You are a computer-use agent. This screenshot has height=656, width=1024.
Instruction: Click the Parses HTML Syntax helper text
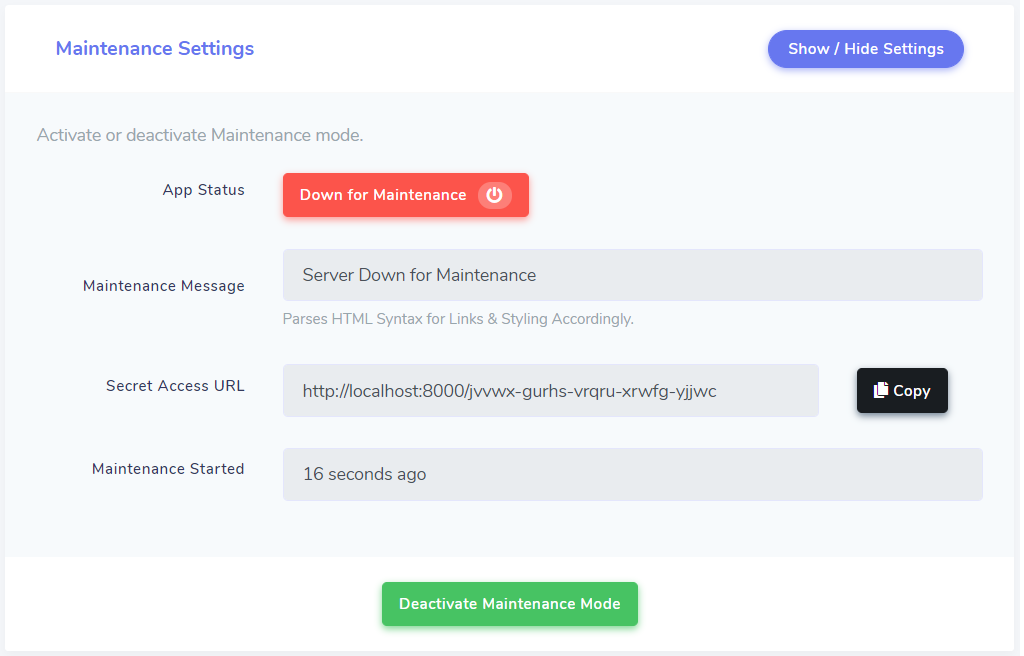point(458,319)
